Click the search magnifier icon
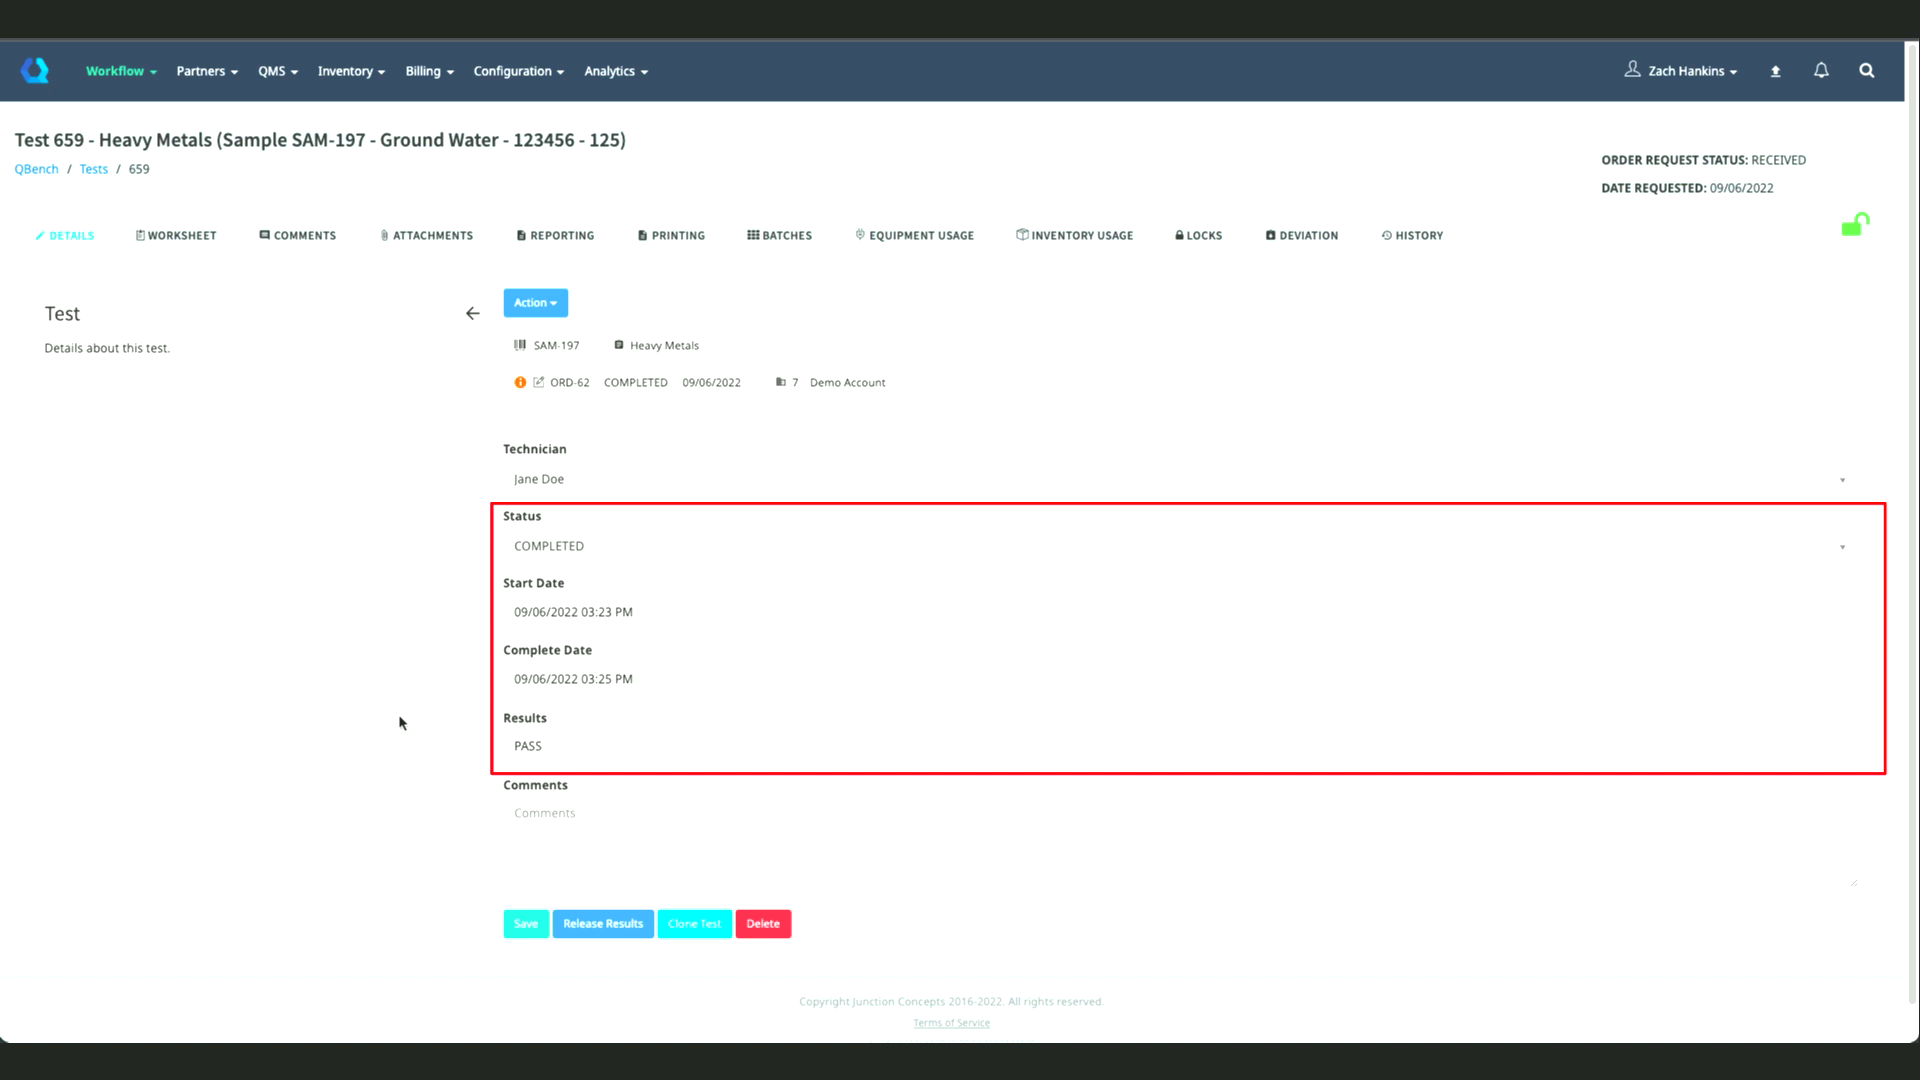 coord(1866,70)
